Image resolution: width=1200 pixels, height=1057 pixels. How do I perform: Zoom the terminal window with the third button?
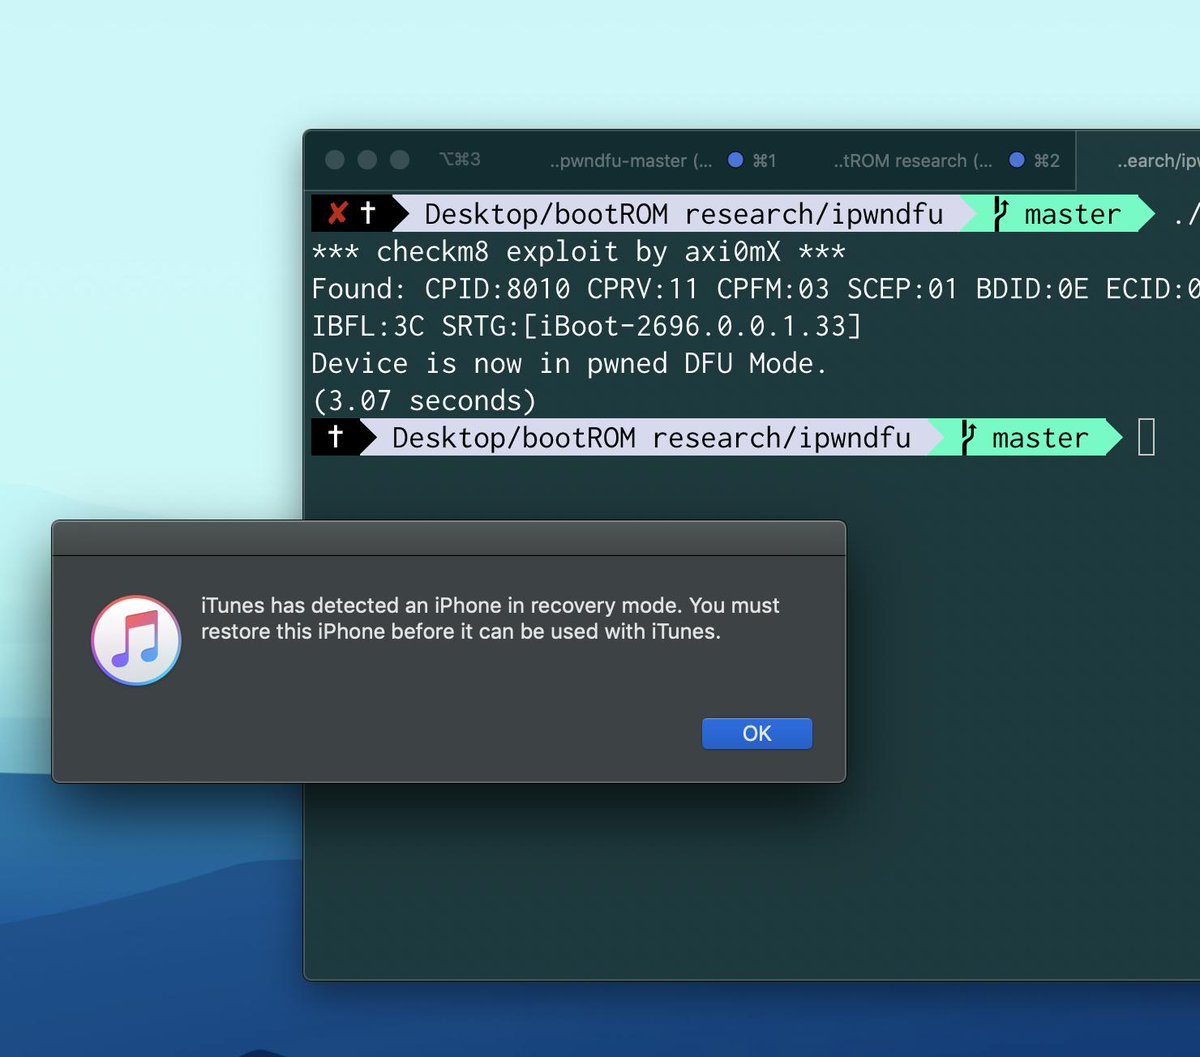point(399,160)
